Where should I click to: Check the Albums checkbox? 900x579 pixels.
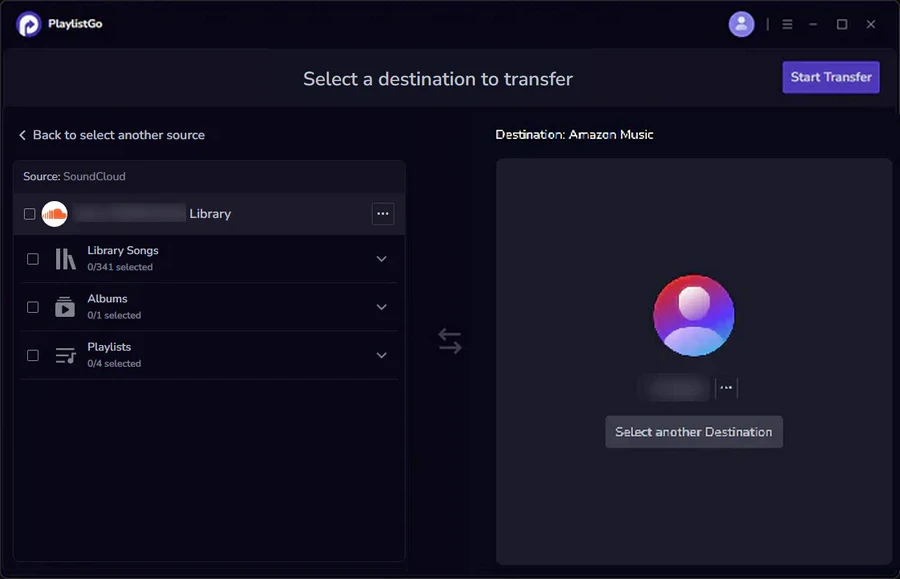click(33, 307)
